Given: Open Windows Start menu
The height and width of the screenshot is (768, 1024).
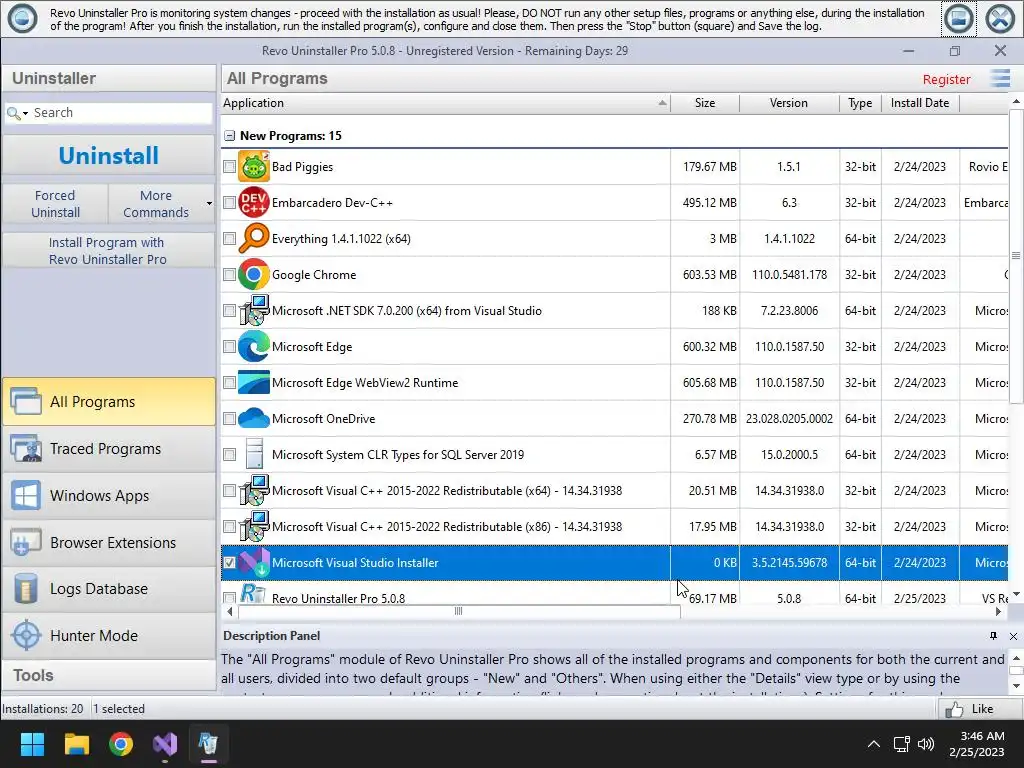Looking at the screenshot, I should 32,744.
